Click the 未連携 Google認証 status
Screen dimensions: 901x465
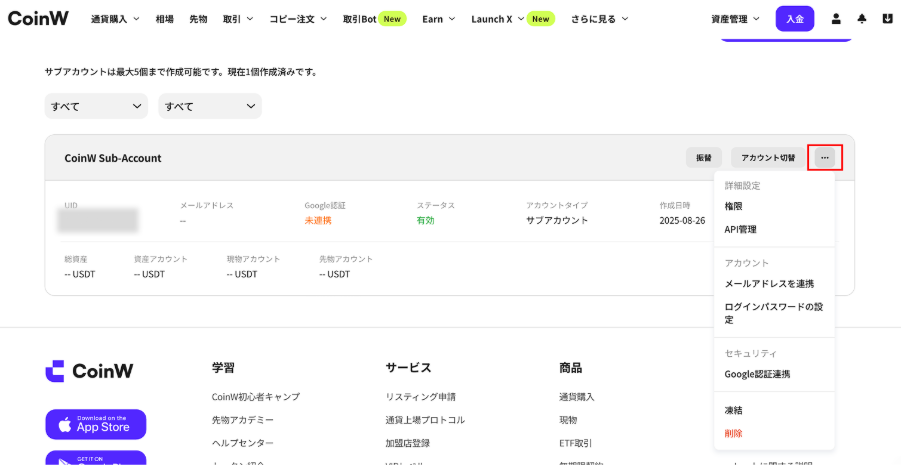318,220
